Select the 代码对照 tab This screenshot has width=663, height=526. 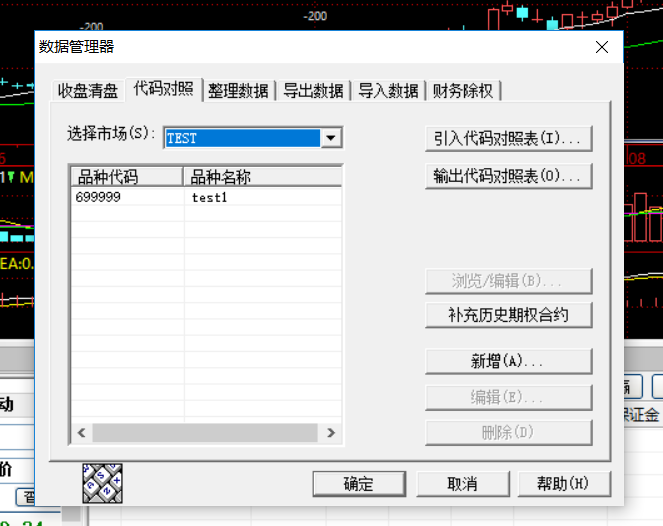tap(164, 89)
